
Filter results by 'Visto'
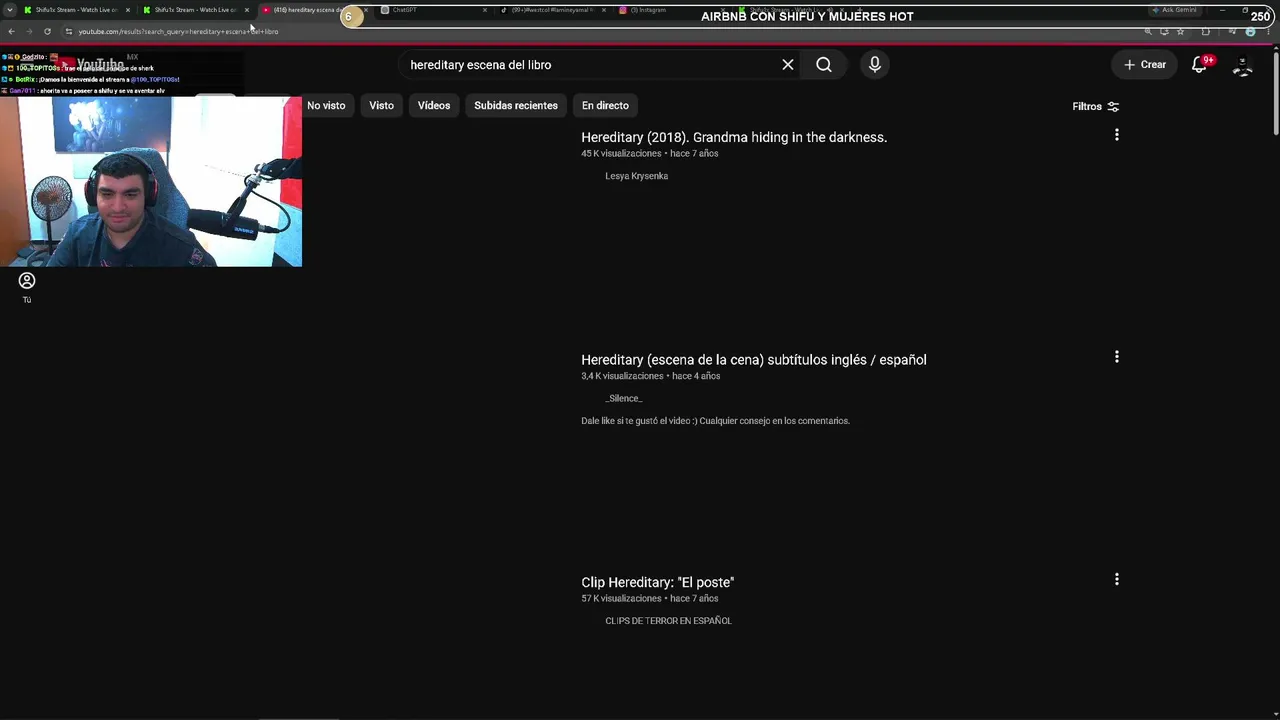(381, 106)
